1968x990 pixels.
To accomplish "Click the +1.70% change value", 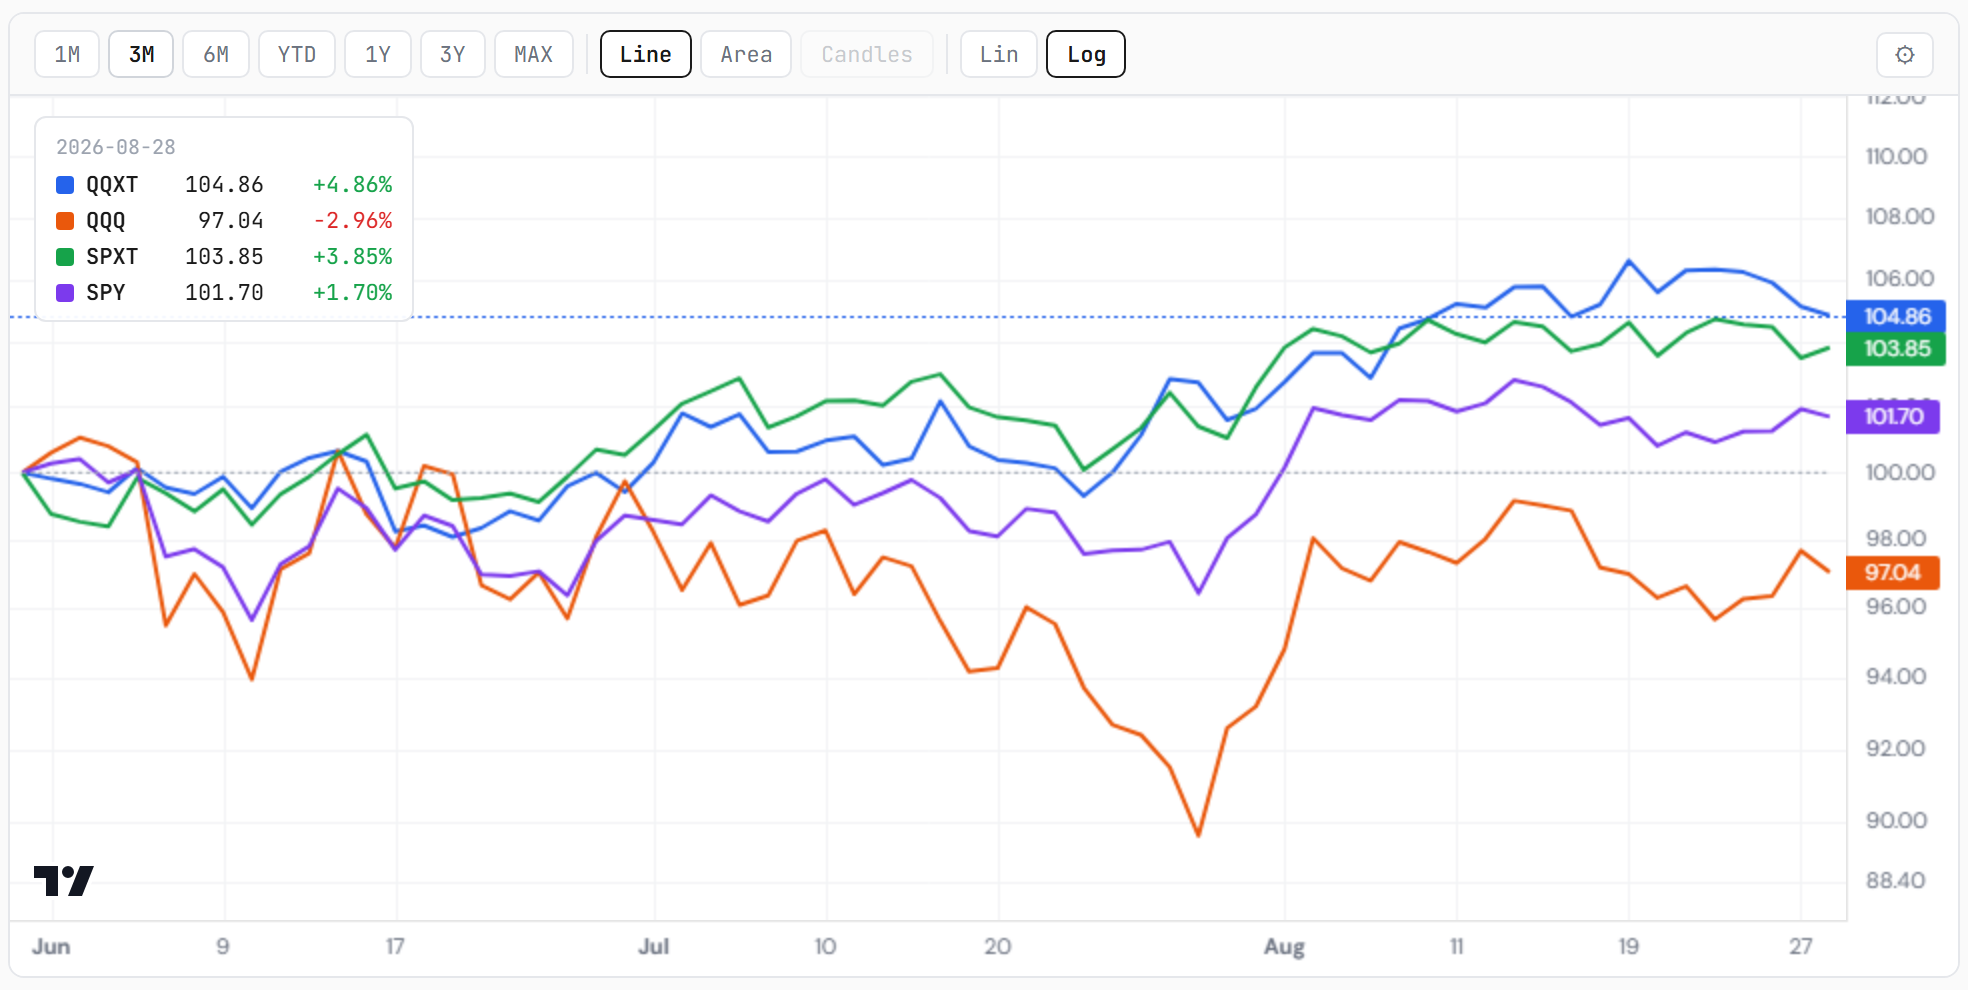I will pyautogui.click(x=352, y=293).
